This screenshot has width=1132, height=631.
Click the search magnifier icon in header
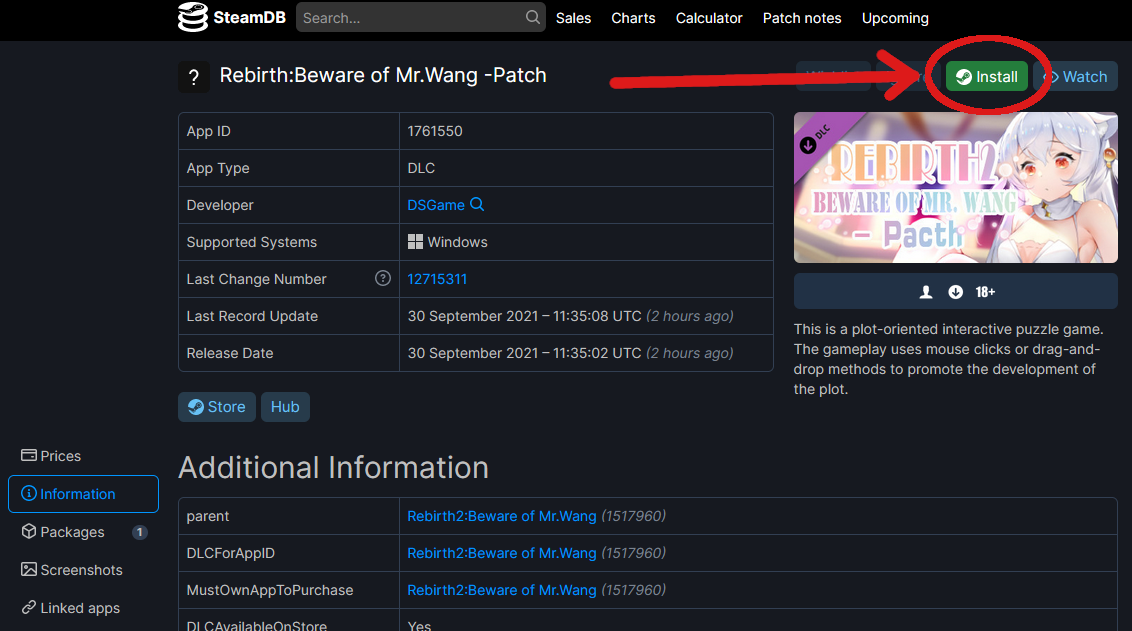pos(533,18)
